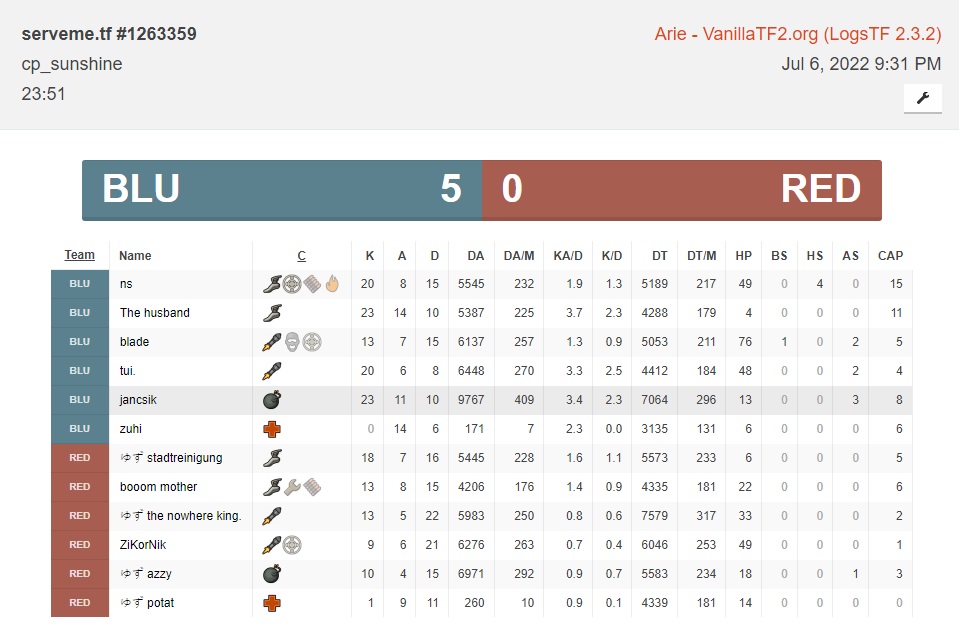Click the Engineer wrench icon for booom mother
Screen dimensions: 960x632
(292, 487)
